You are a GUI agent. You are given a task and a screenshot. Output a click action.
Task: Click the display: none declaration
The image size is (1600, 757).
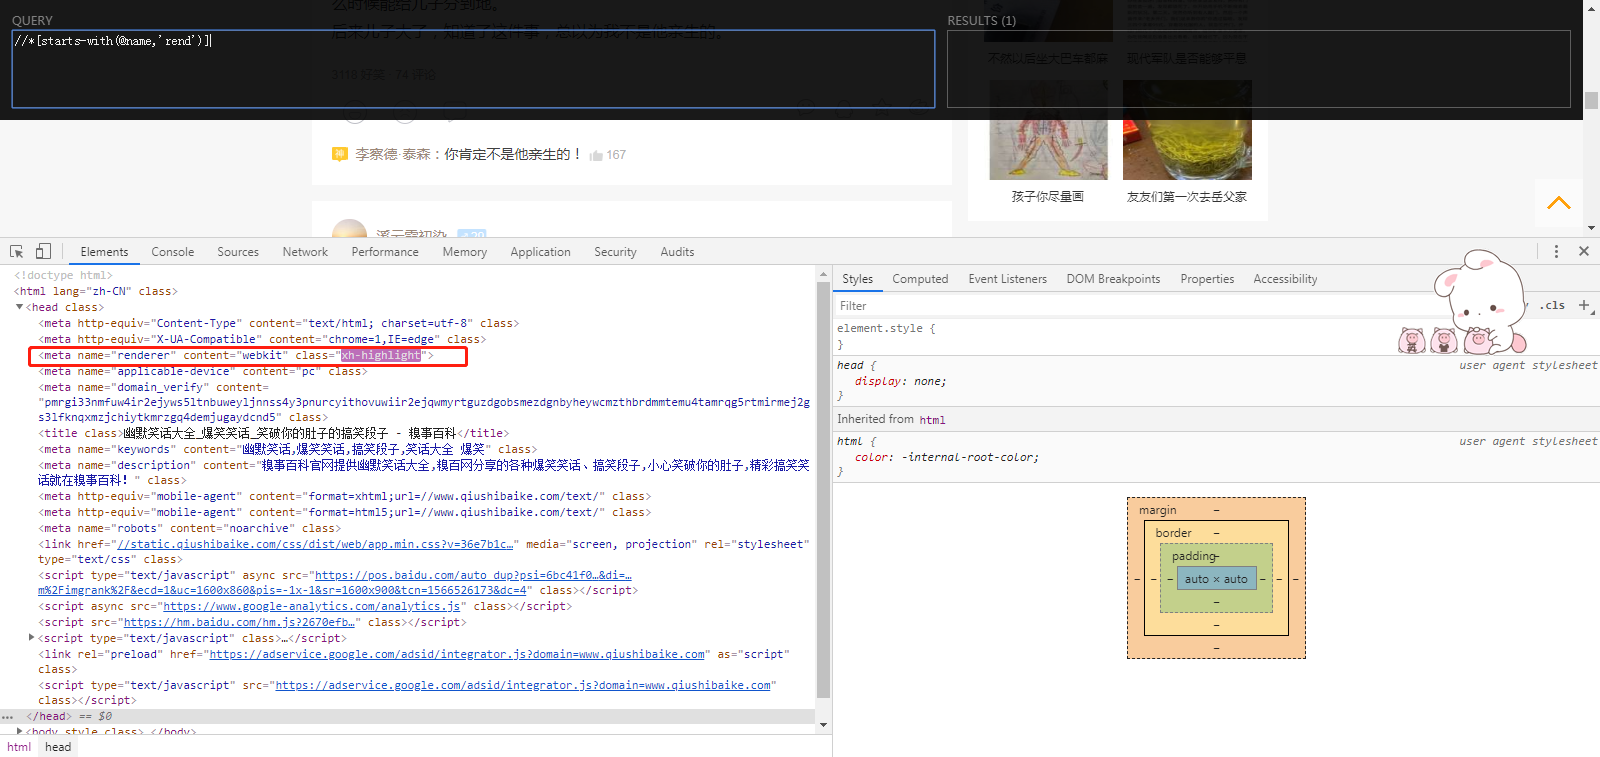pos(900,381)
